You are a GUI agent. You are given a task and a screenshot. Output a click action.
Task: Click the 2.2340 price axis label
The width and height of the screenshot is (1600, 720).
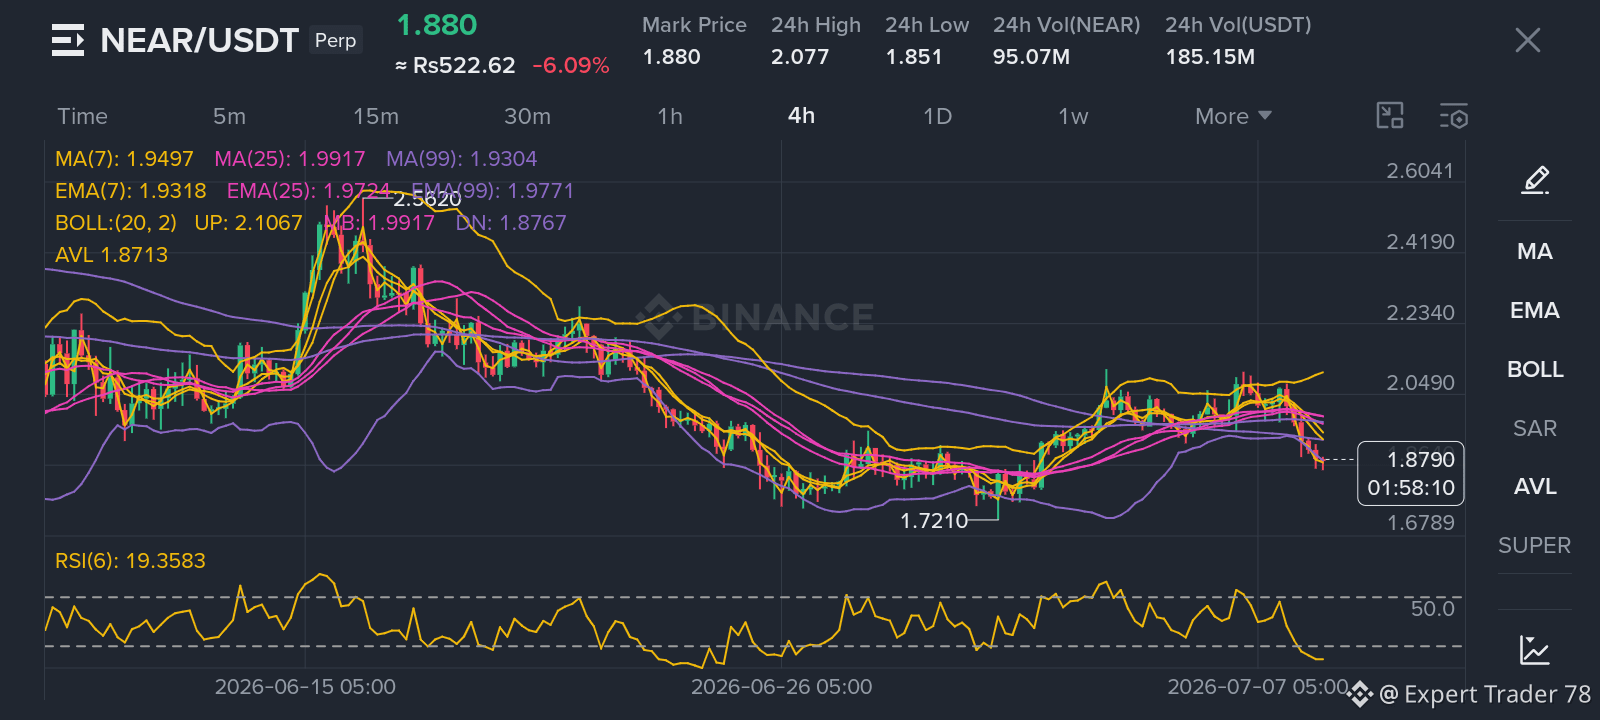pyautogui.click(x=1420, y=313)
